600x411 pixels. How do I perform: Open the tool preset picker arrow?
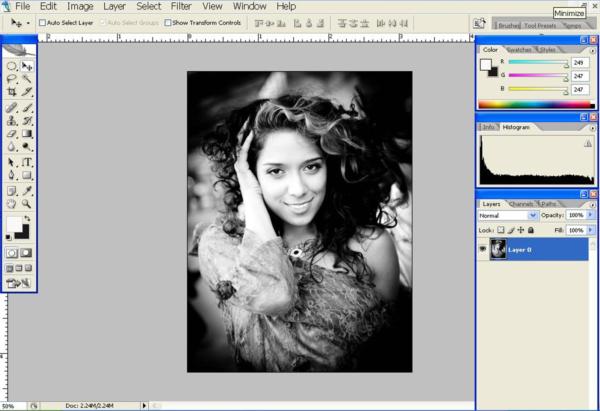pyautogui.click(x=28, y=23)
